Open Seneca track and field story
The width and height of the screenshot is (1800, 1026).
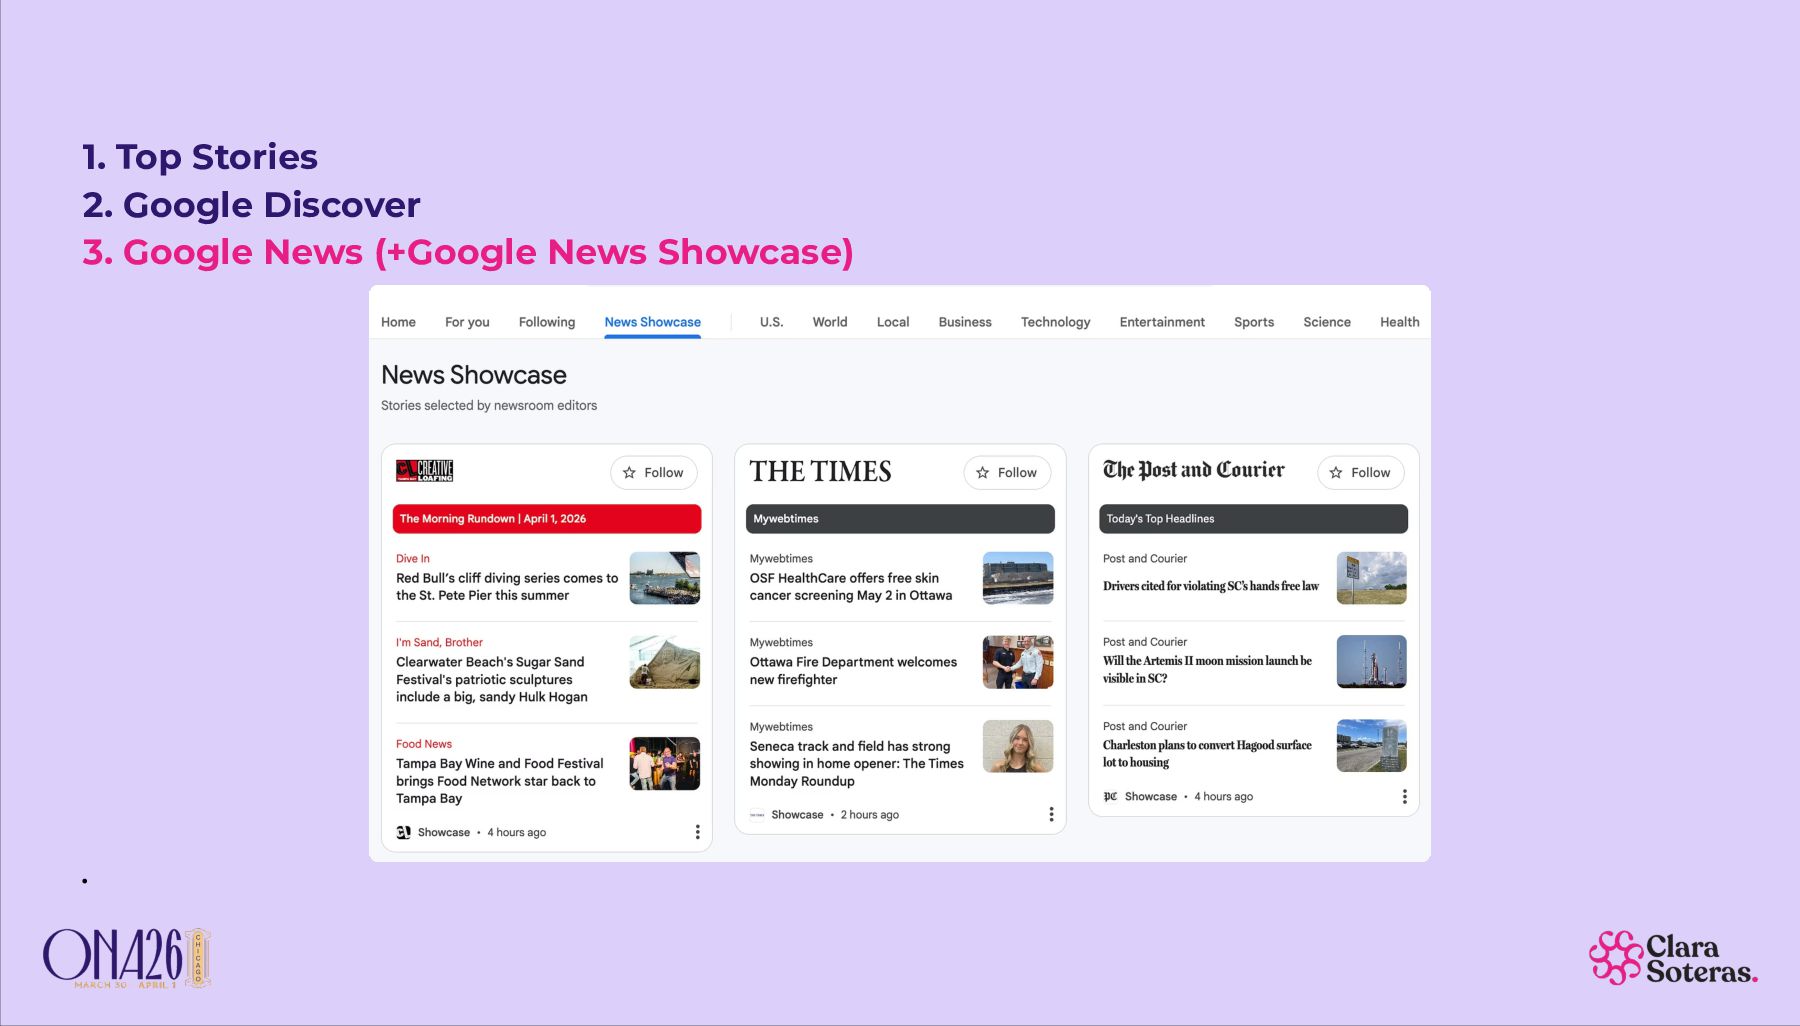[x=857, y=764]
